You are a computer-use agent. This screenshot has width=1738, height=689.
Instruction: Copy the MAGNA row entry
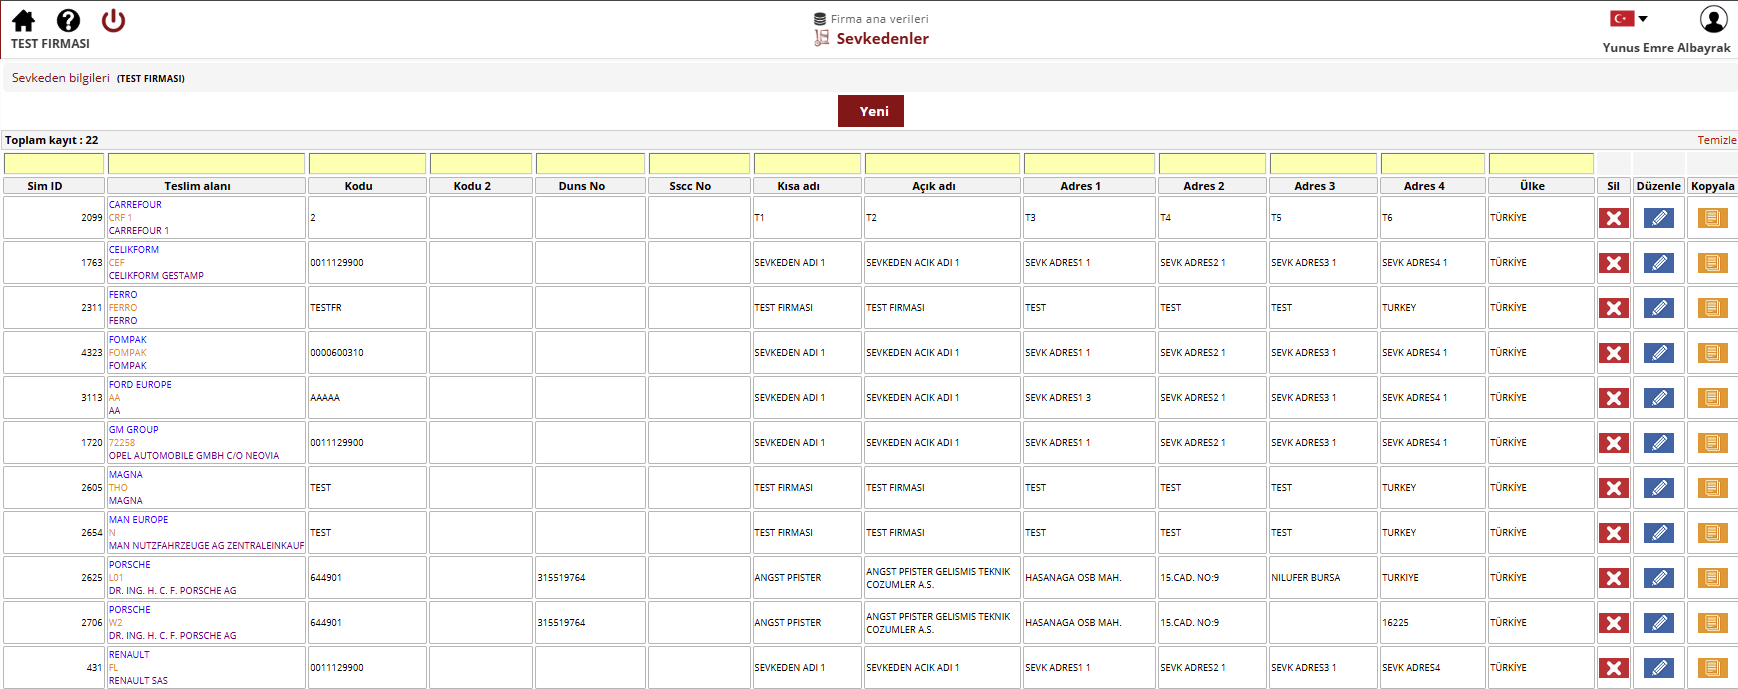1712,488
